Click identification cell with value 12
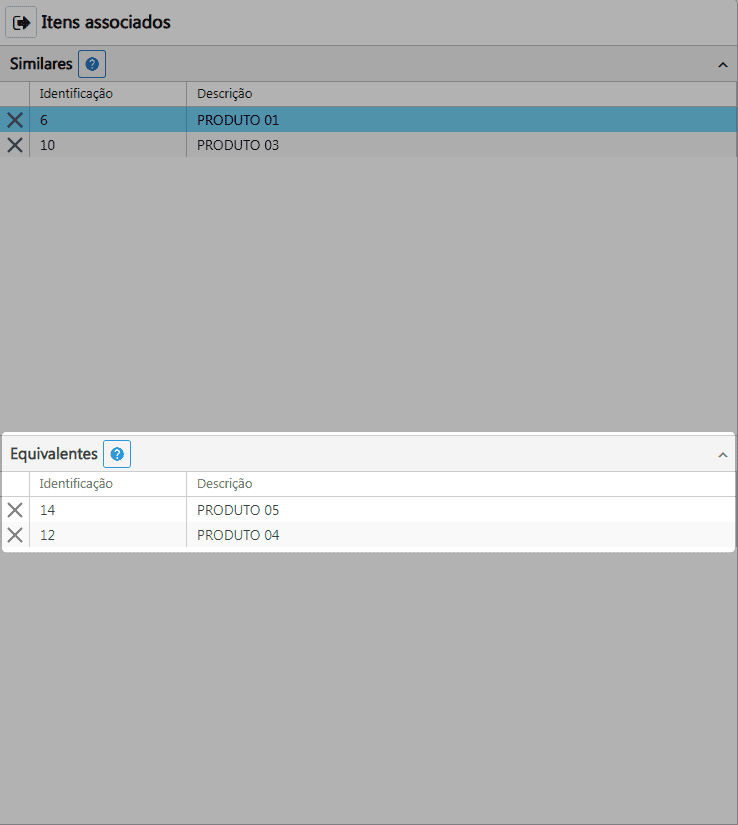The image size is (738, 825). 47,535
